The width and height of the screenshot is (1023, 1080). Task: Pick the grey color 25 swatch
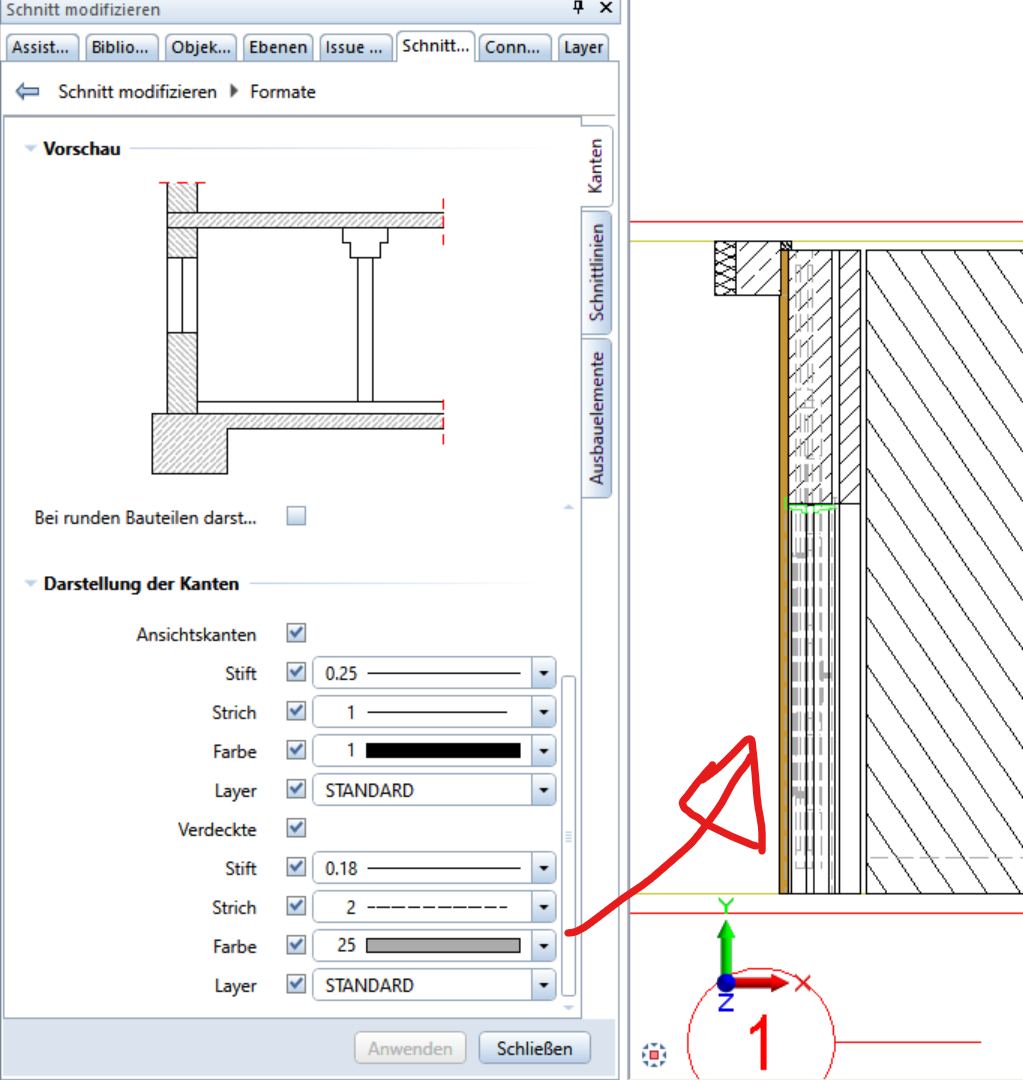(443, 947)
